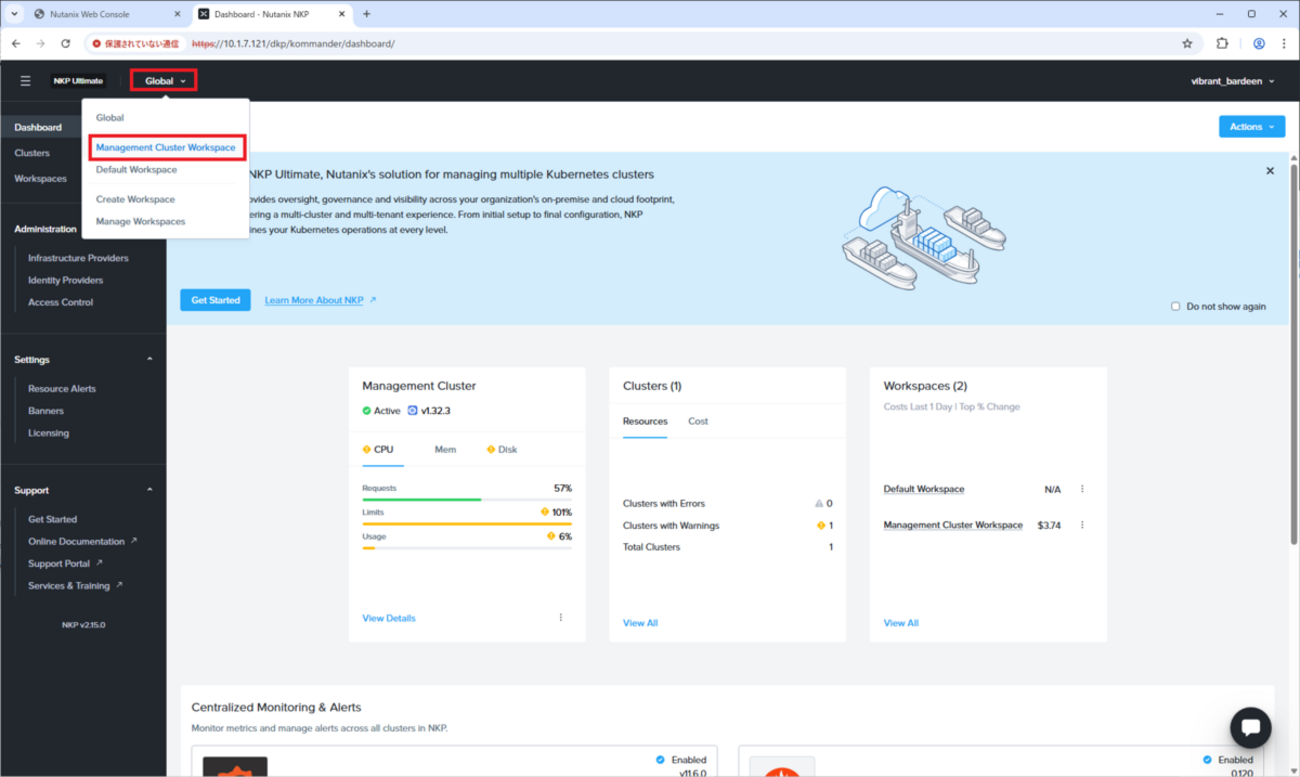Go back to the previous page

pos(16,44)
